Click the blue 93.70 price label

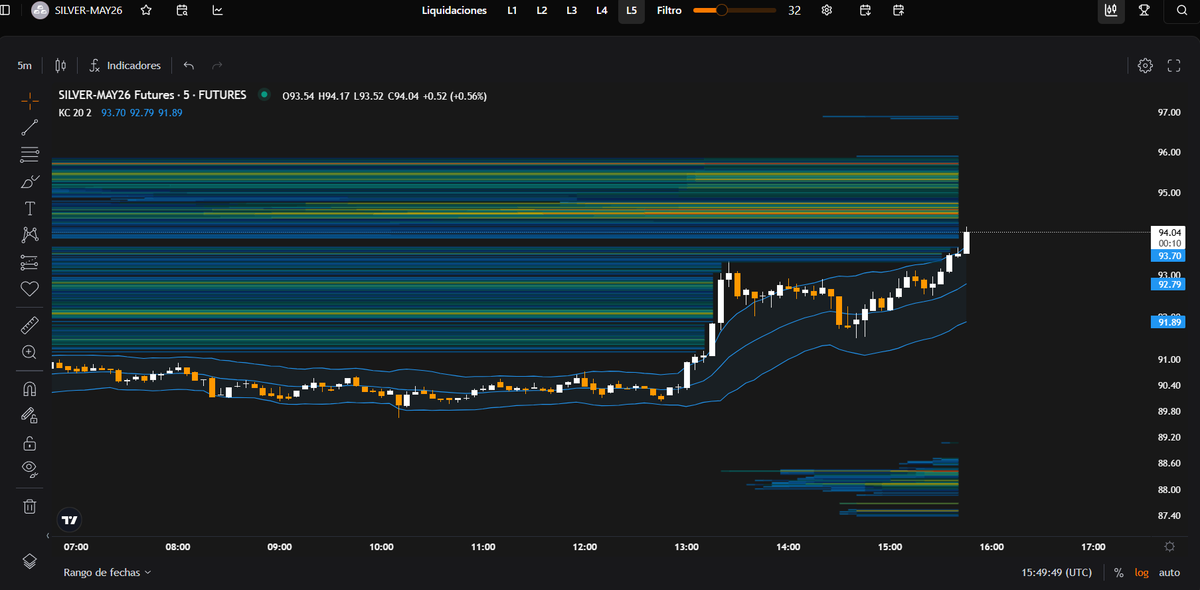click(x=1168, y=256)
